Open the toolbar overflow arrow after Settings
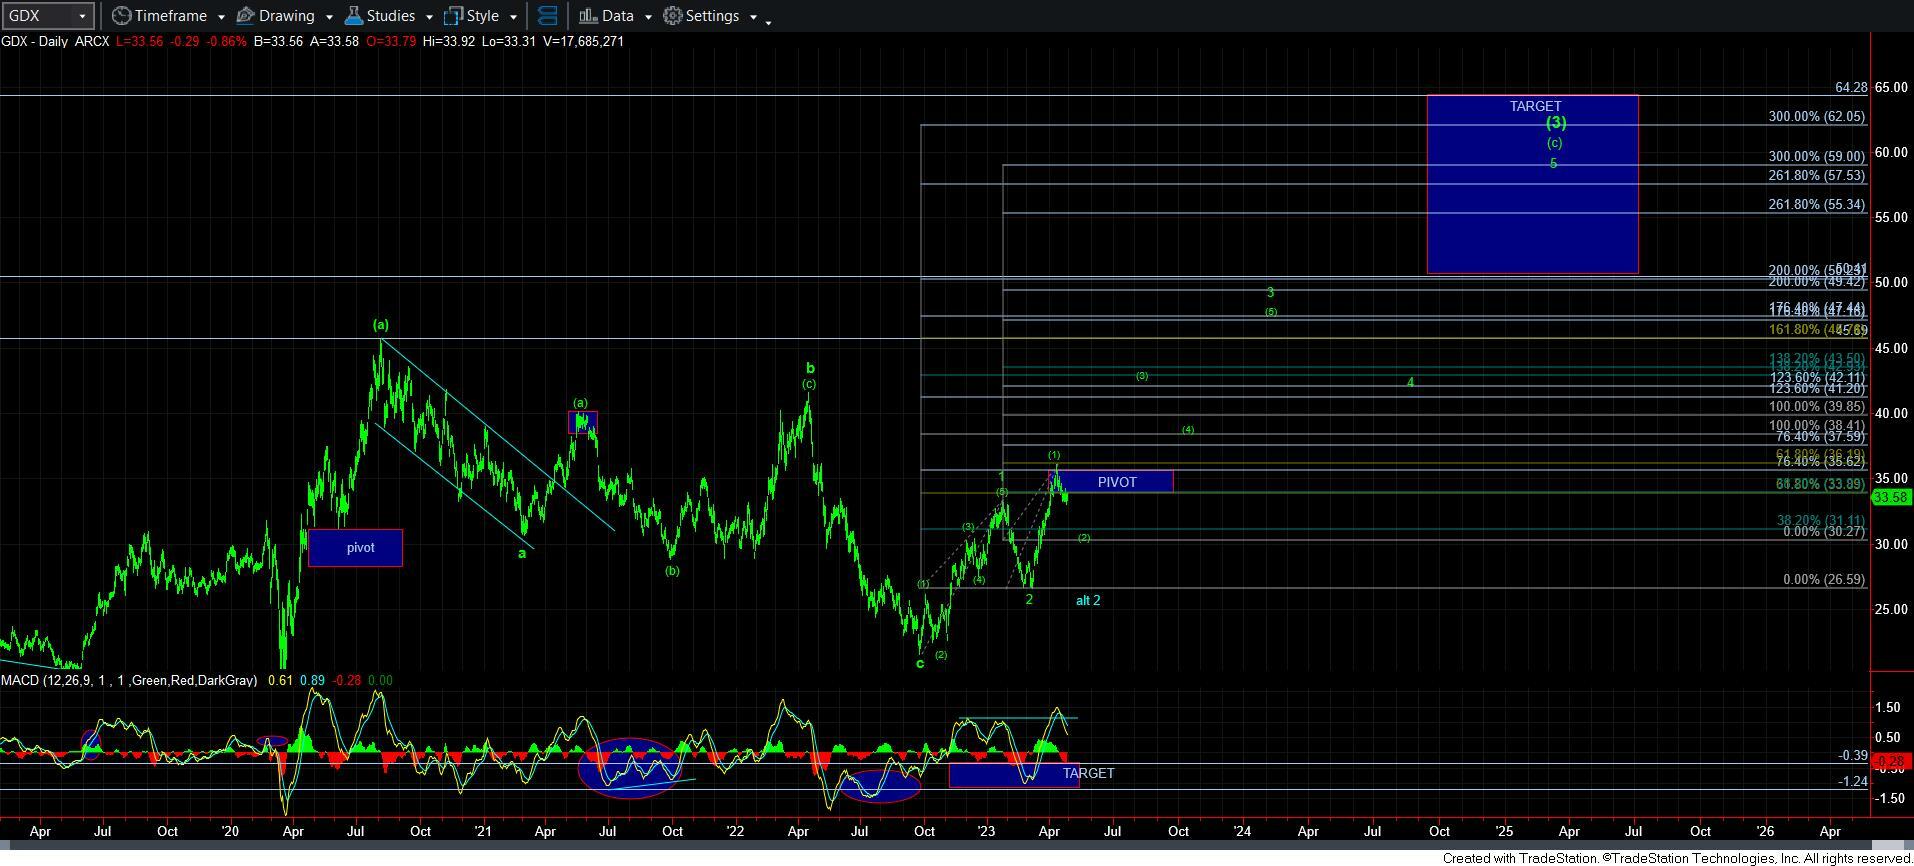Image resolution: width=1914 pixels, height=866 pixels. (x=768, y=21)
